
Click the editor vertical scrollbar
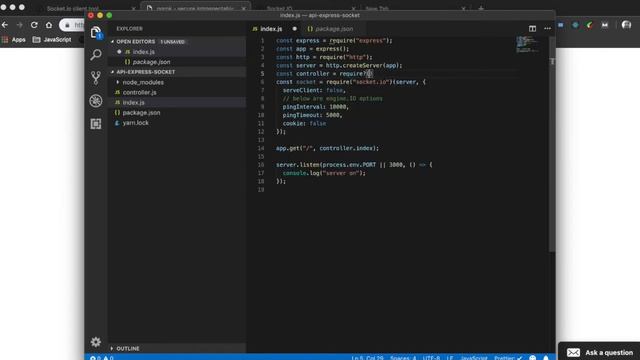552,144
